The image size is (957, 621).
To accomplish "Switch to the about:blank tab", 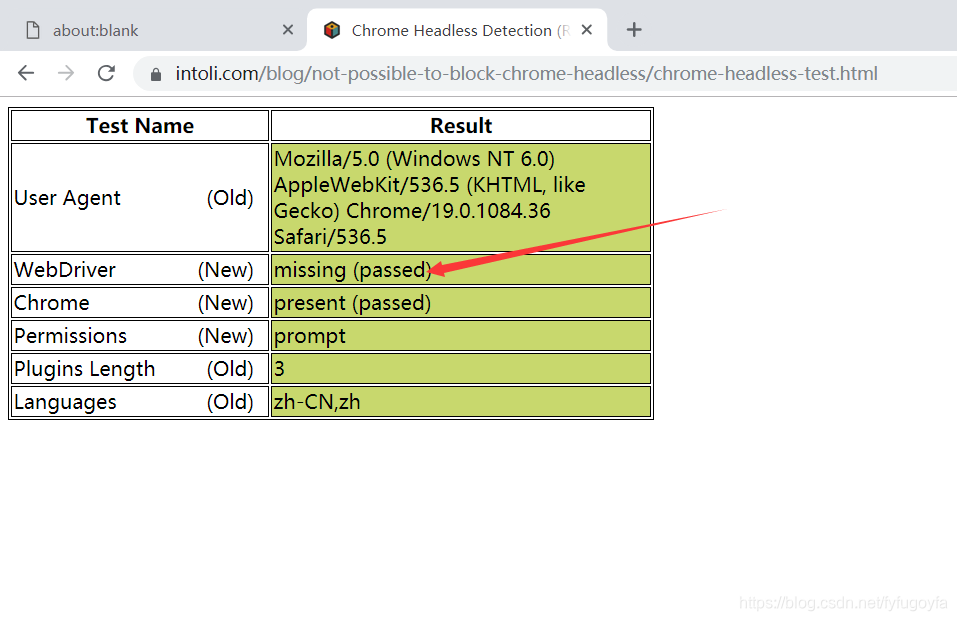I will [x=153, y=30].
